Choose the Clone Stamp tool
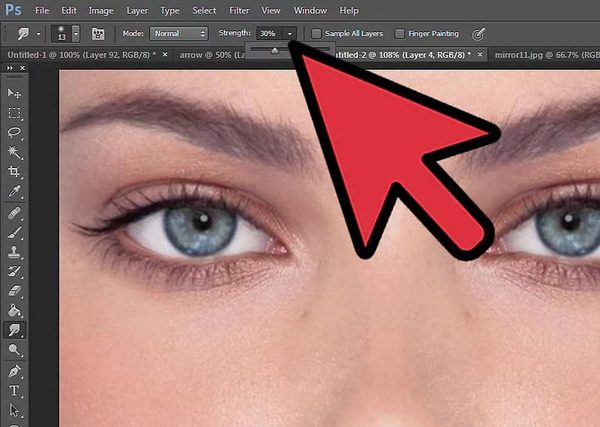This screenshot has height=427, width=600. [14, 252]
